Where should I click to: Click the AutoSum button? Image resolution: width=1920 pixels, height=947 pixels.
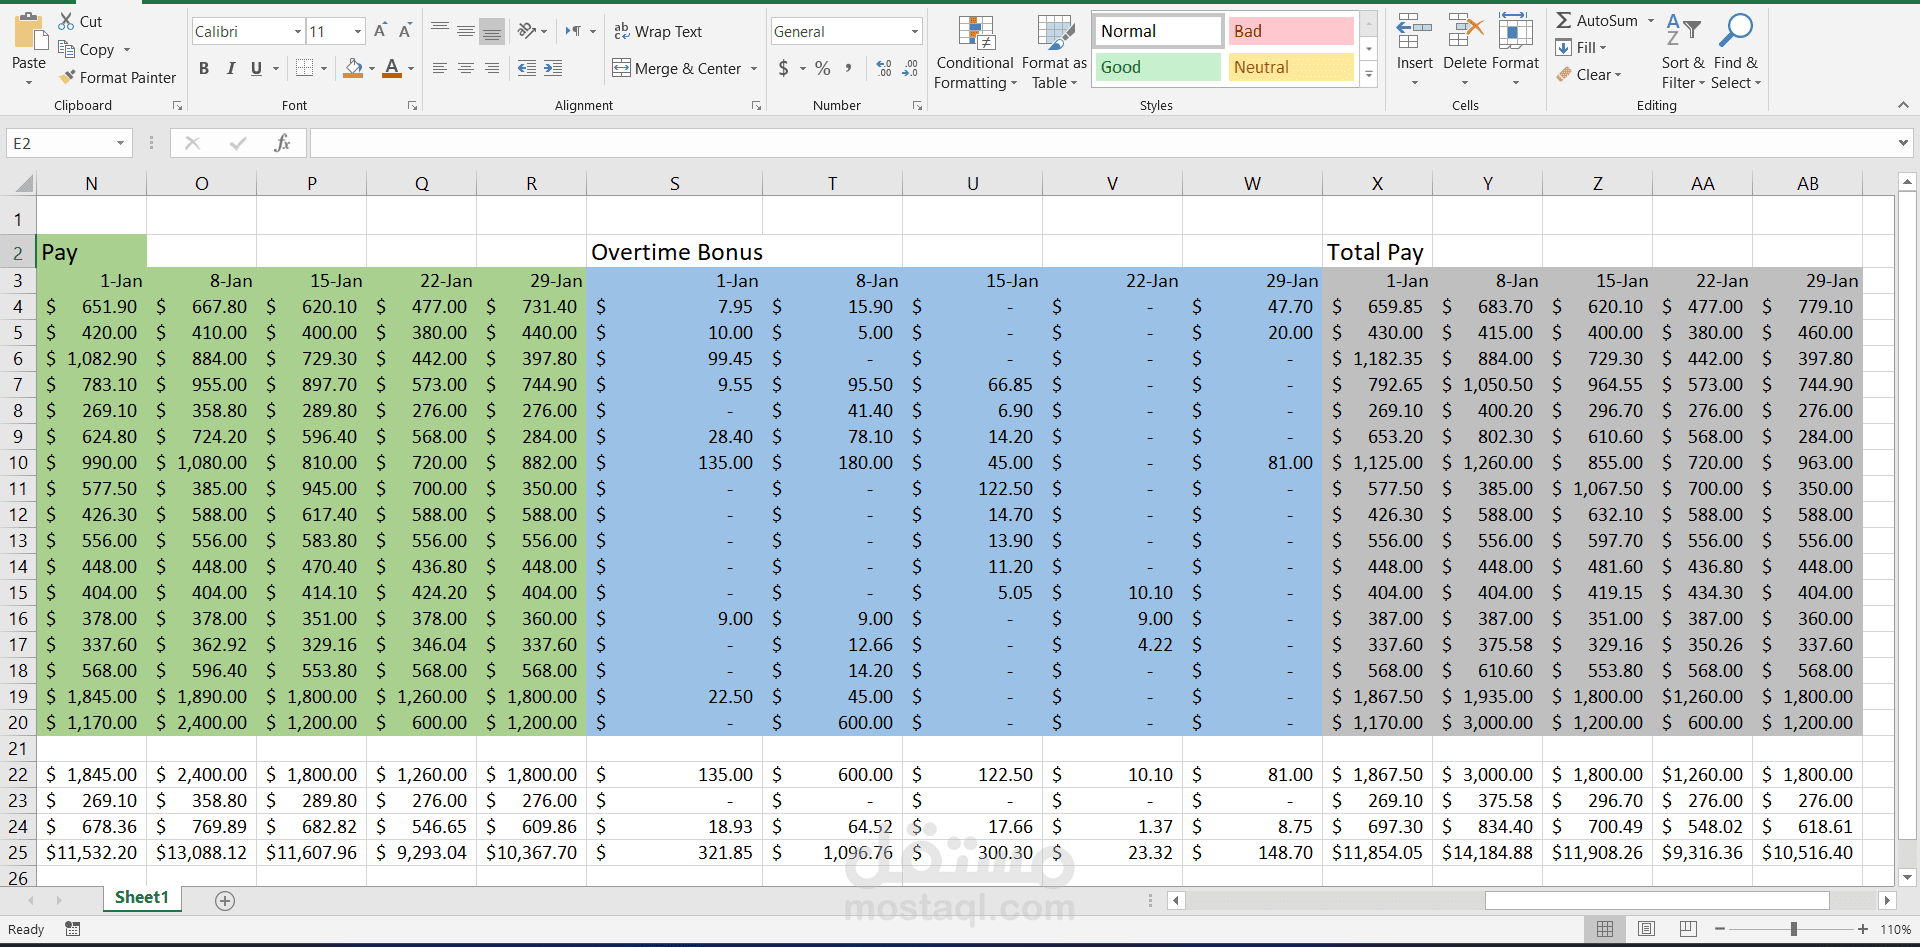coord(1597,20)
